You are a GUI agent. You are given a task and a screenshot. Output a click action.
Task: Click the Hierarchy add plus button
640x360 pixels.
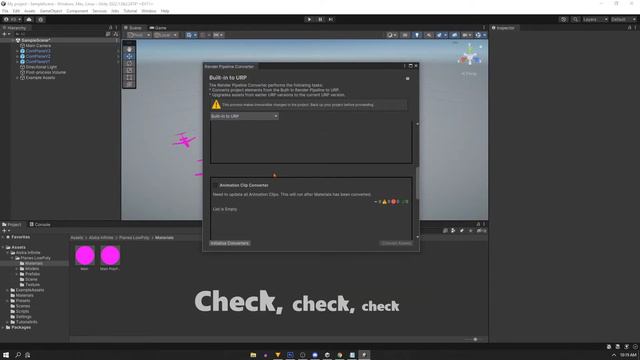(x=5, y=34)
